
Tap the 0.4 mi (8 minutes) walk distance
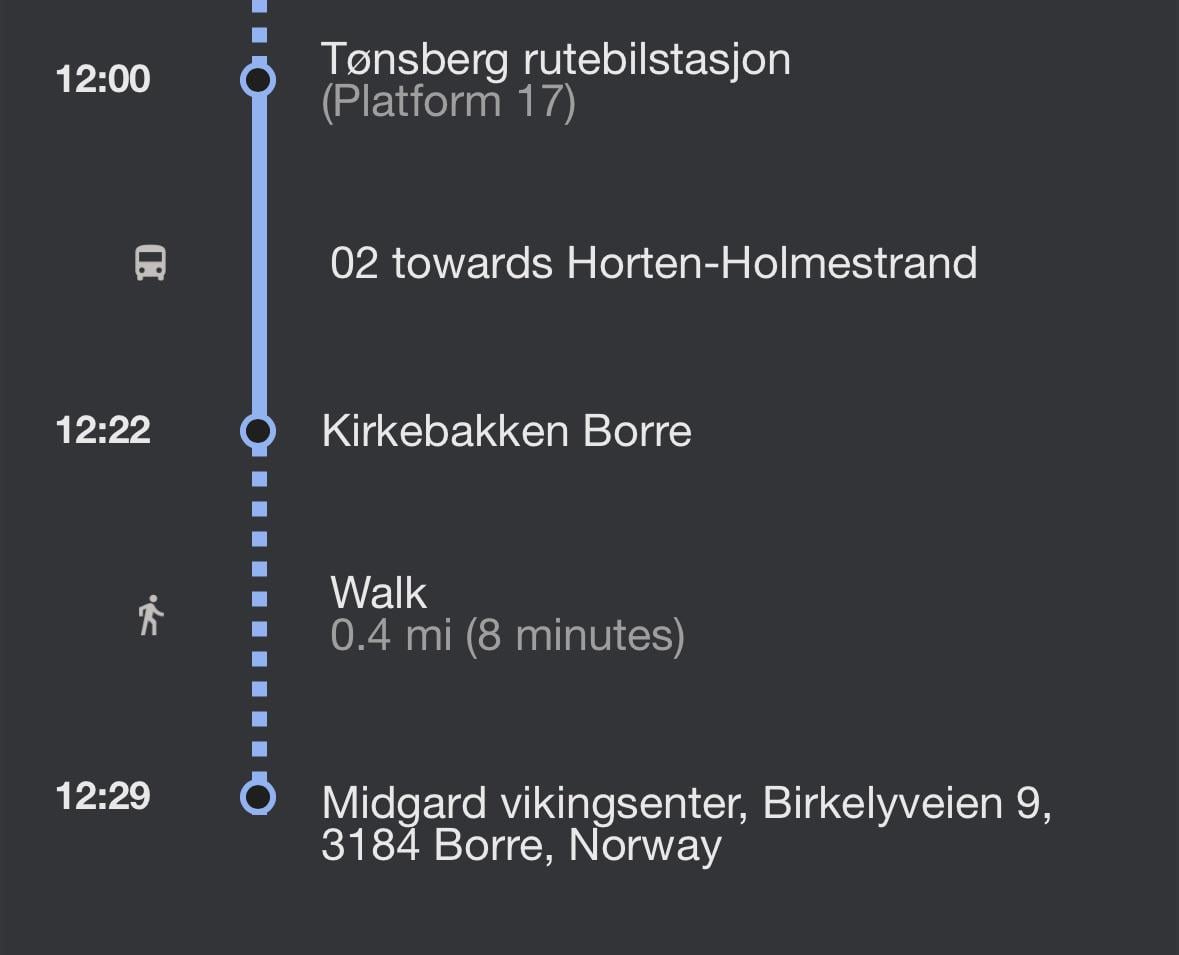pos(508,635)
